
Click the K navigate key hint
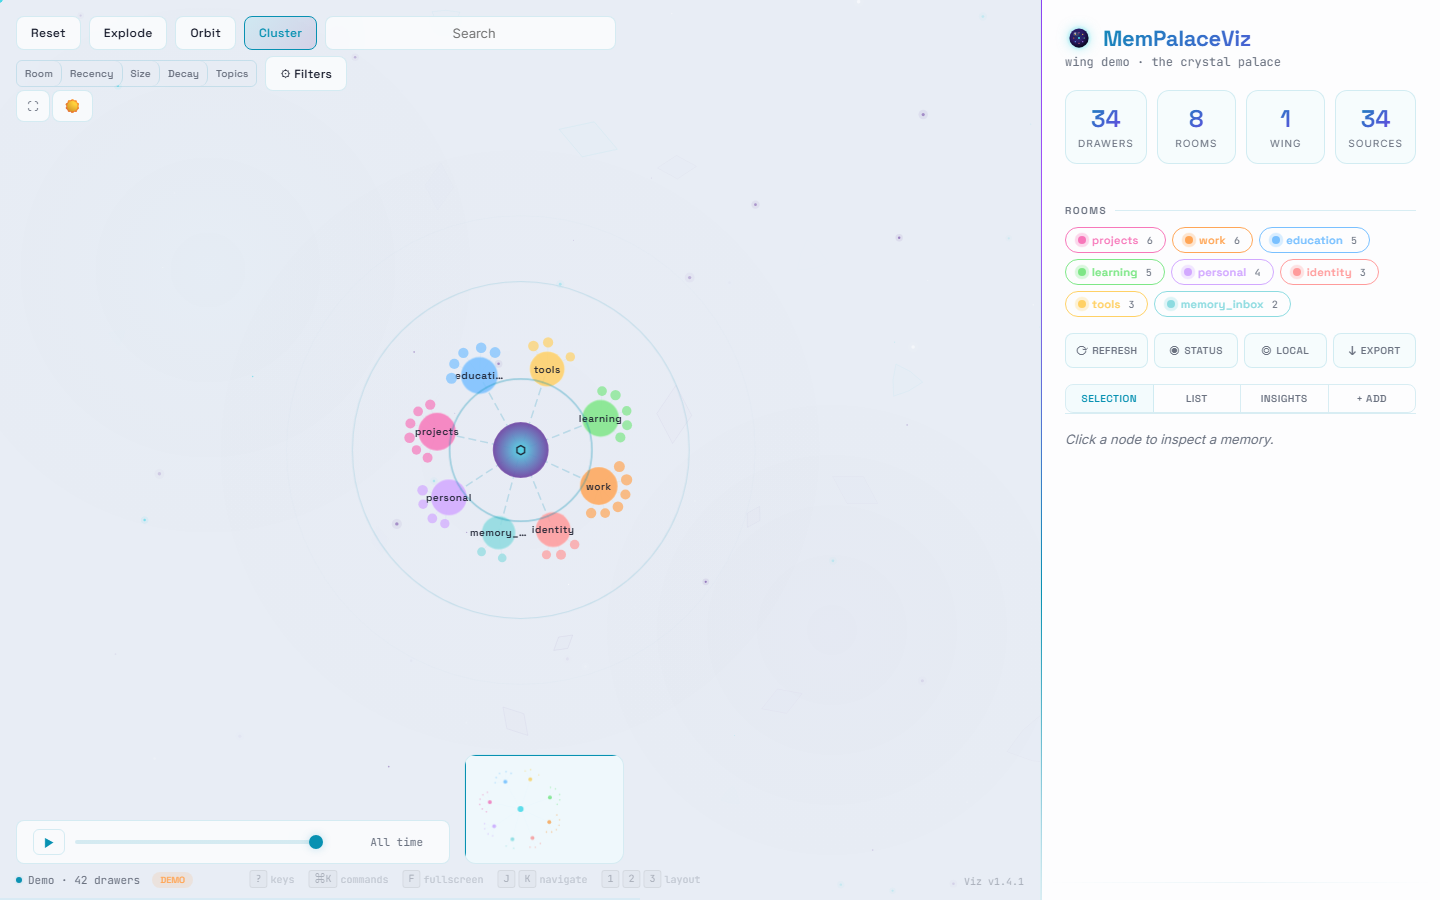527,879
